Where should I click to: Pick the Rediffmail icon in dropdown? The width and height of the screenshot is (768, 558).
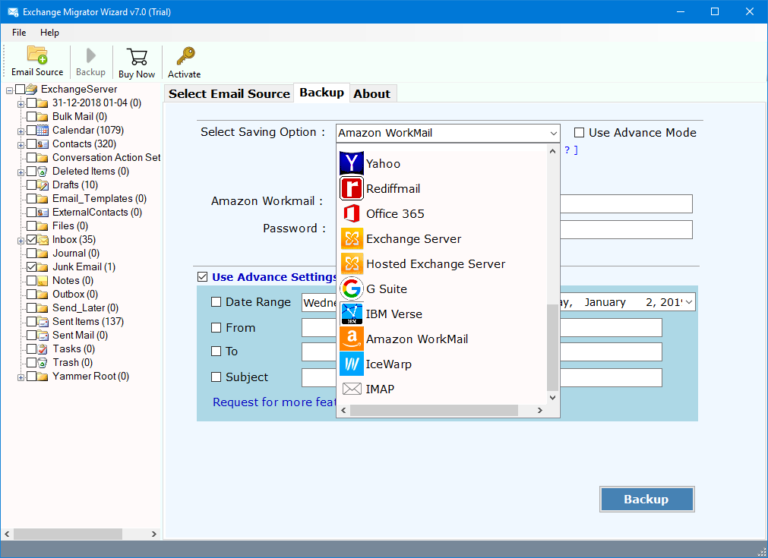(x=351, y=188)
